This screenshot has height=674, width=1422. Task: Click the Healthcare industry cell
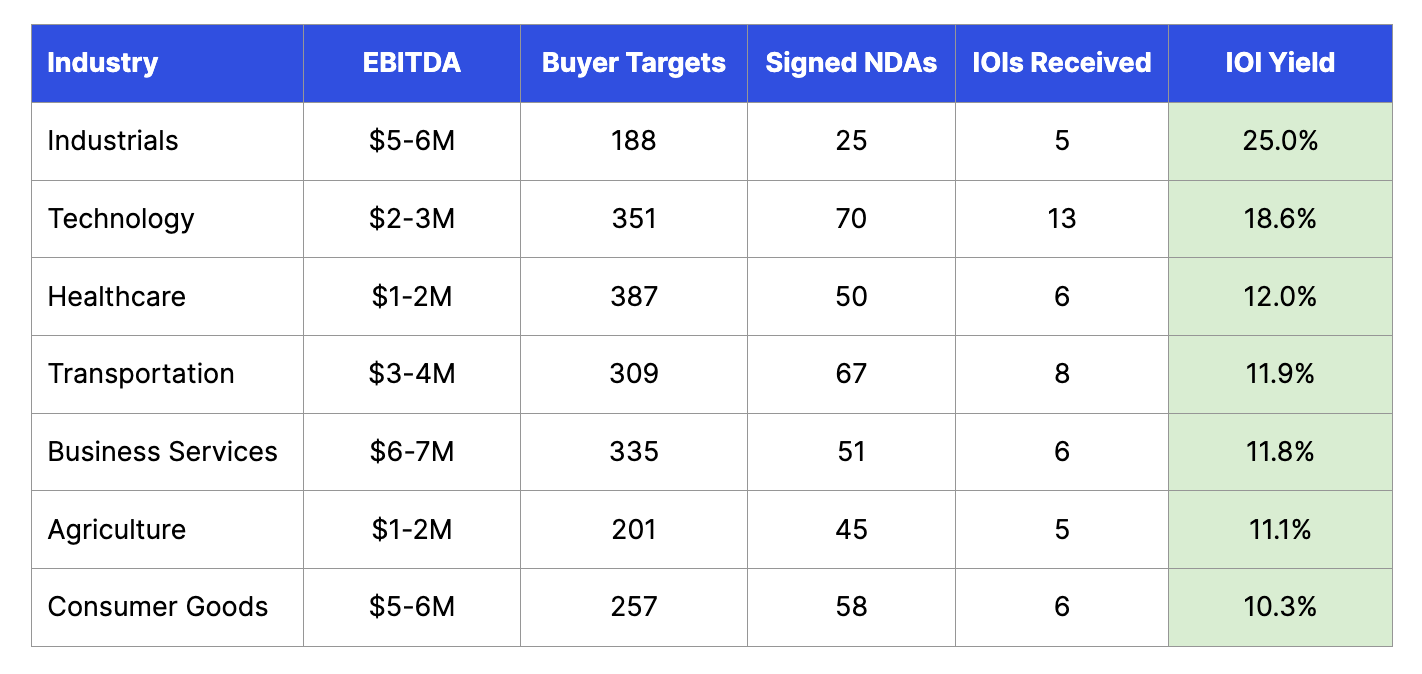click(x=117, y=297)
